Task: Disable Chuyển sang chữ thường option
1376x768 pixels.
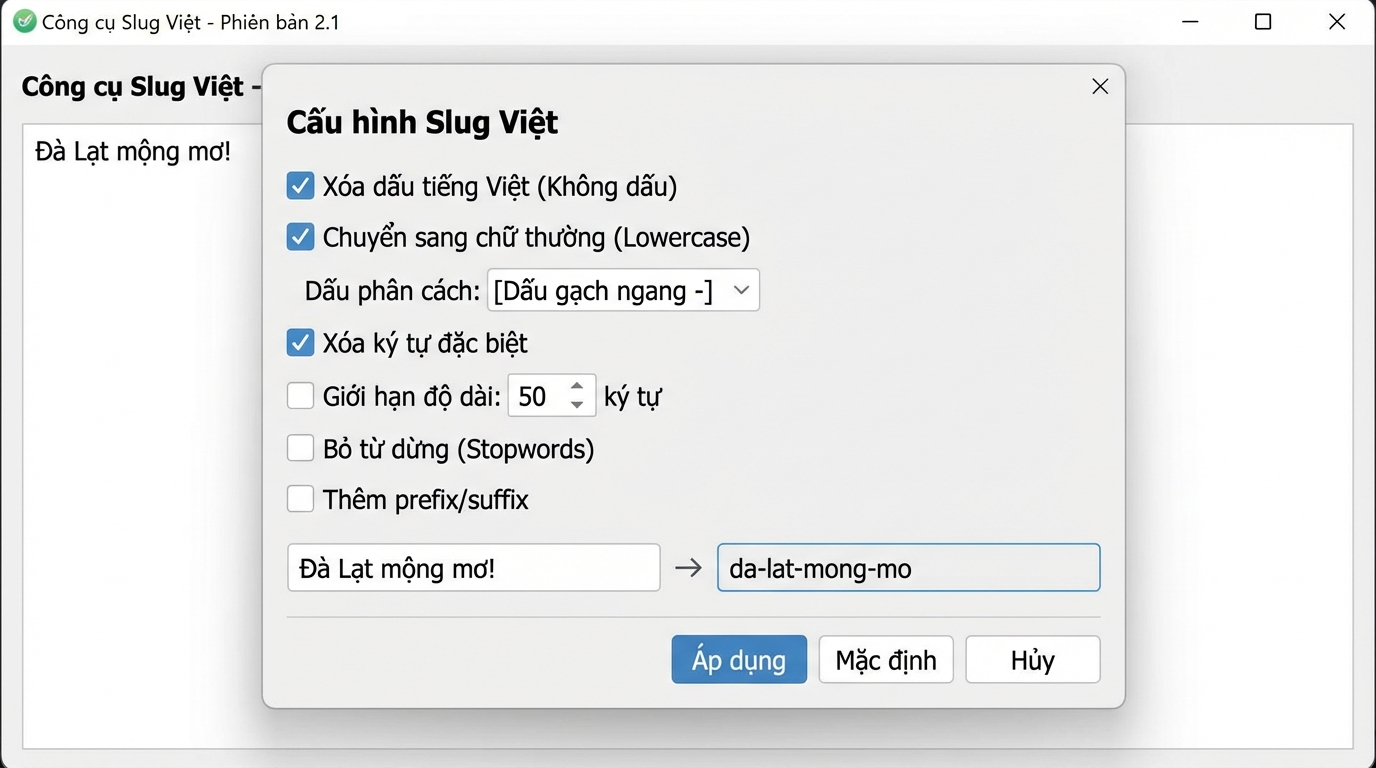Action: [300, 236]
